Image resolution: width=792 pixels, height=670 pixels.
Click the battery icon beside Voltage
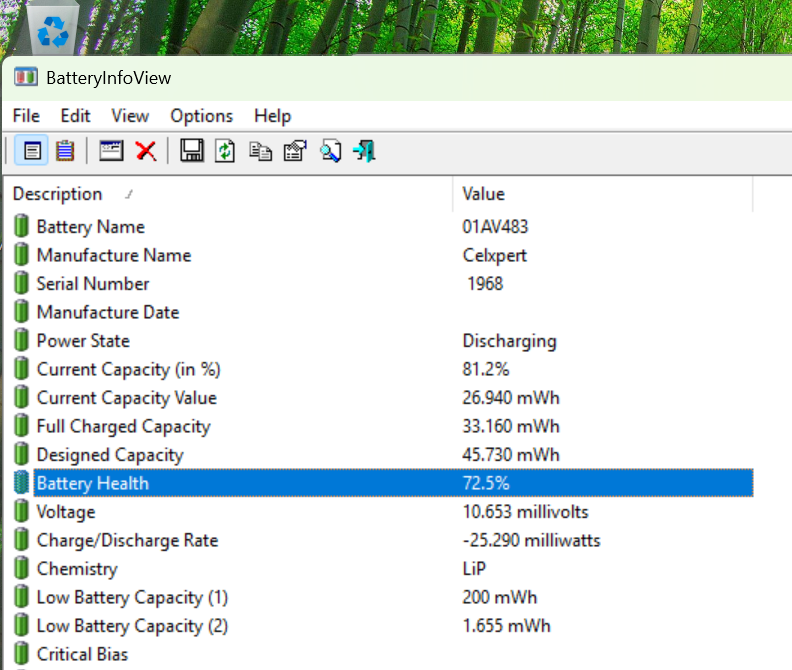pos(21,511)
